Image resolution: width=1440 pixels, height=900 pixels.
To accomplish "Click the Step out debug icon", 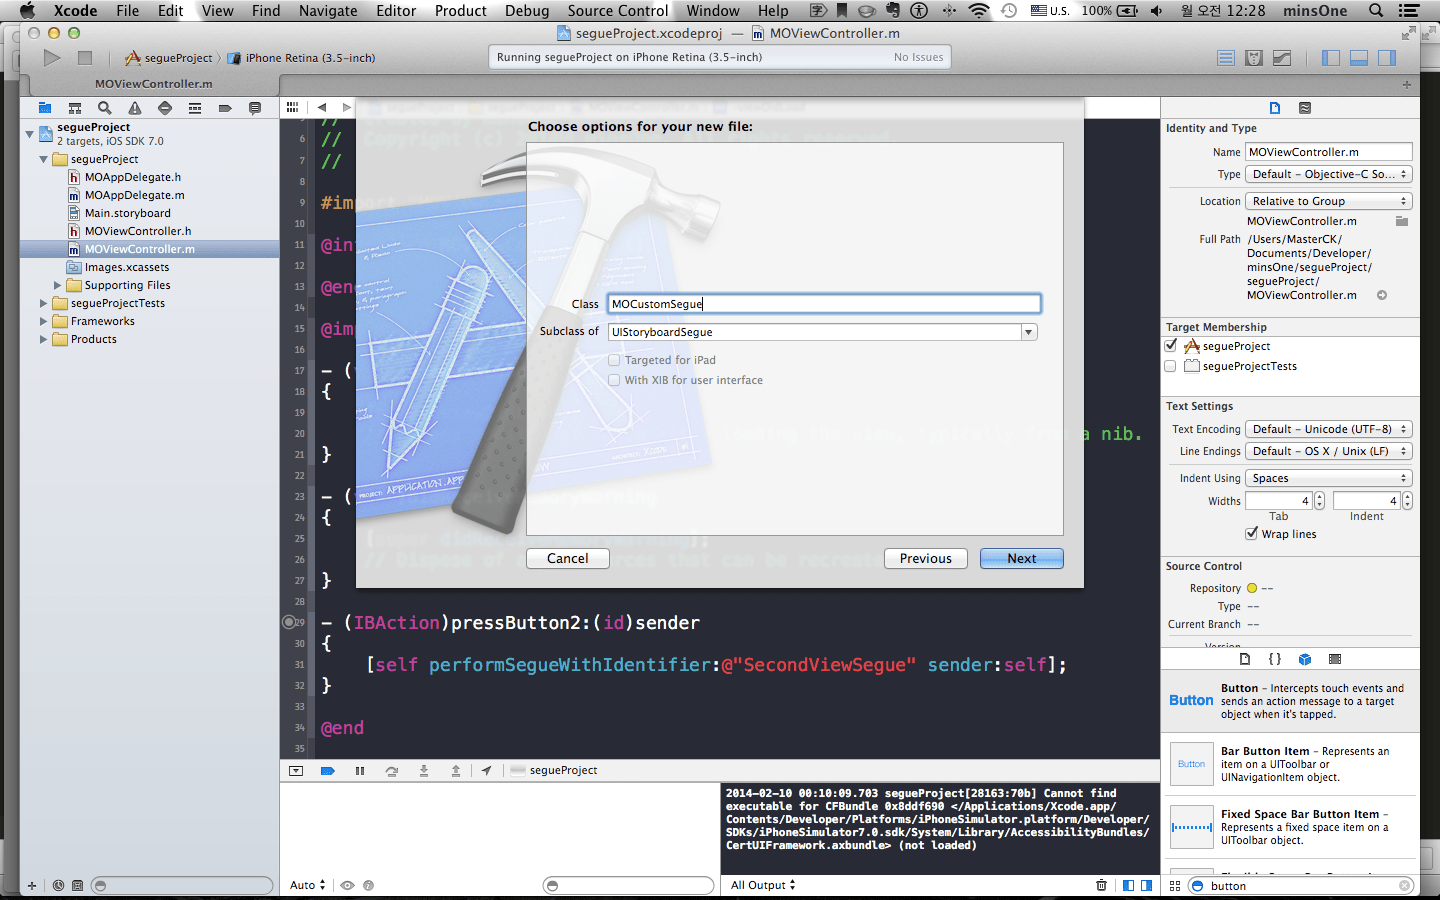I will [456, 771].
